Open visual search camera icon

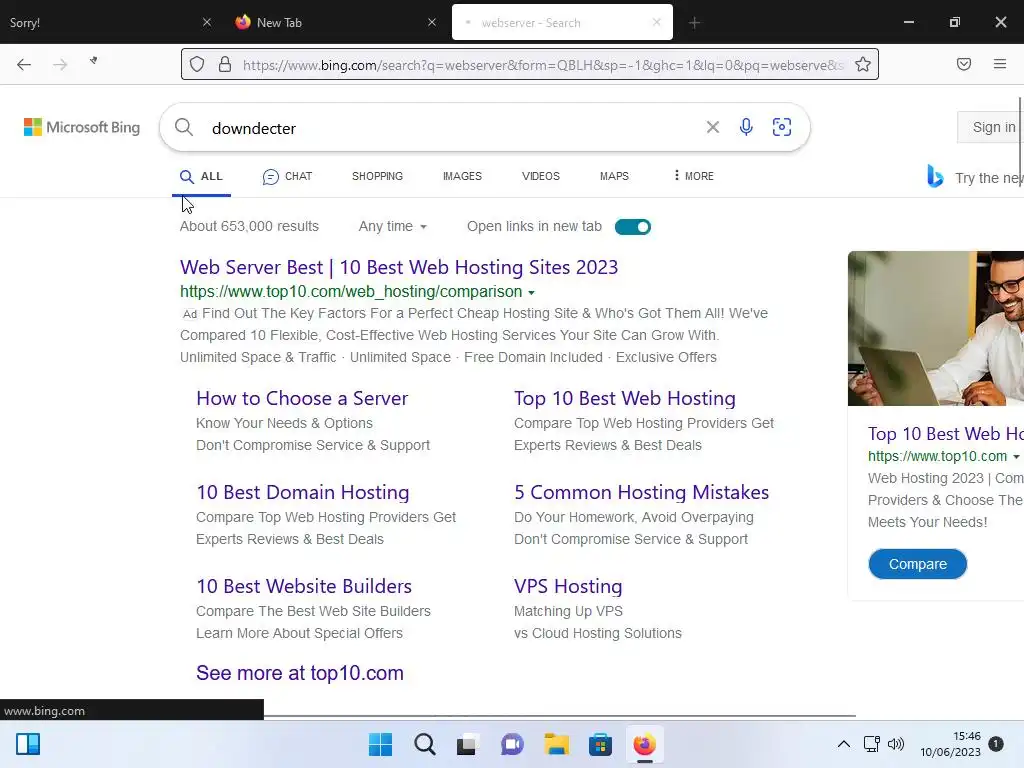point(782,127)
